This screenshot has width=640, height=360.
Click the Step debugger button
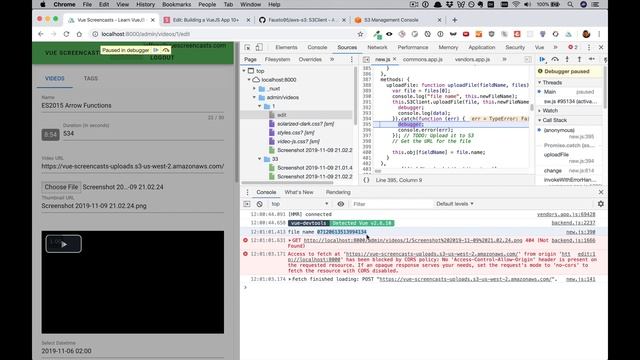click(591, 59)
